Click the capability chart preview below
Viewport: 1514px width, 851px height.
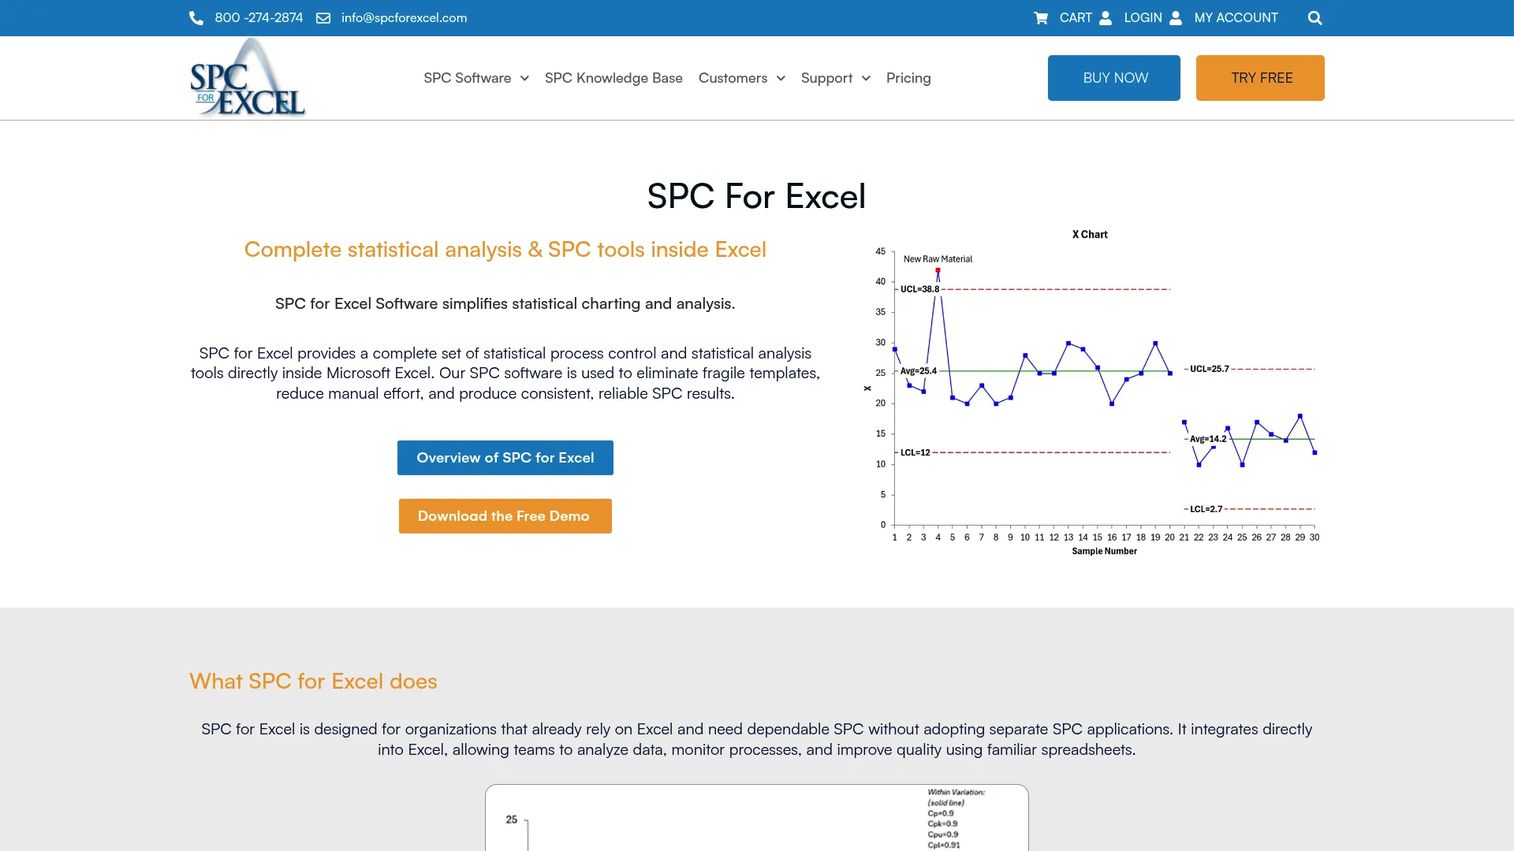click(757, 818)
